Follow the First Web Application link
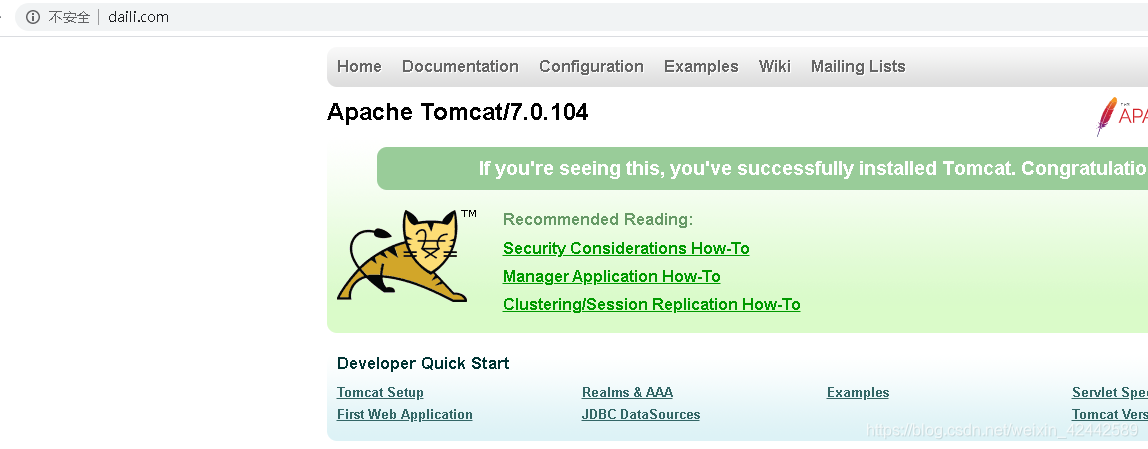1148x449 pixels. [x=404, y=415]
